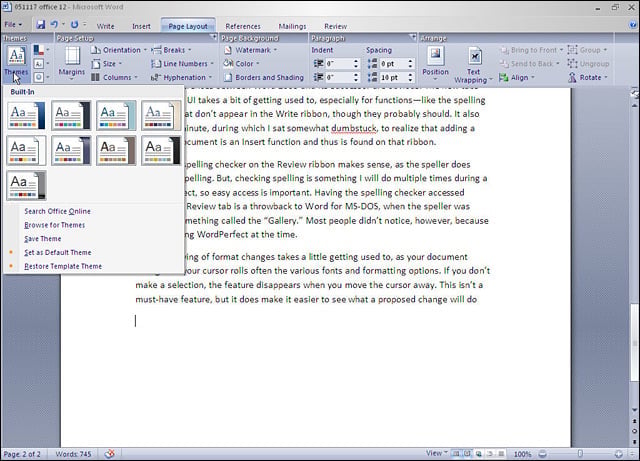Screen dimensions: 640x461
Task: Open the Hyphenation dropdown
Action: pos(182,78)
